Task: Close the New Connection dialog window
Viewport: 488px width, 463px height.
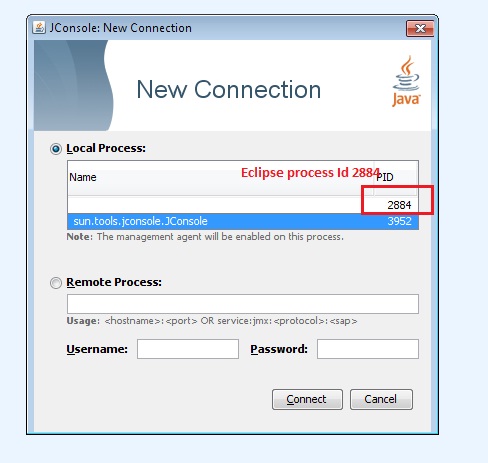Action: coord(420,28)
